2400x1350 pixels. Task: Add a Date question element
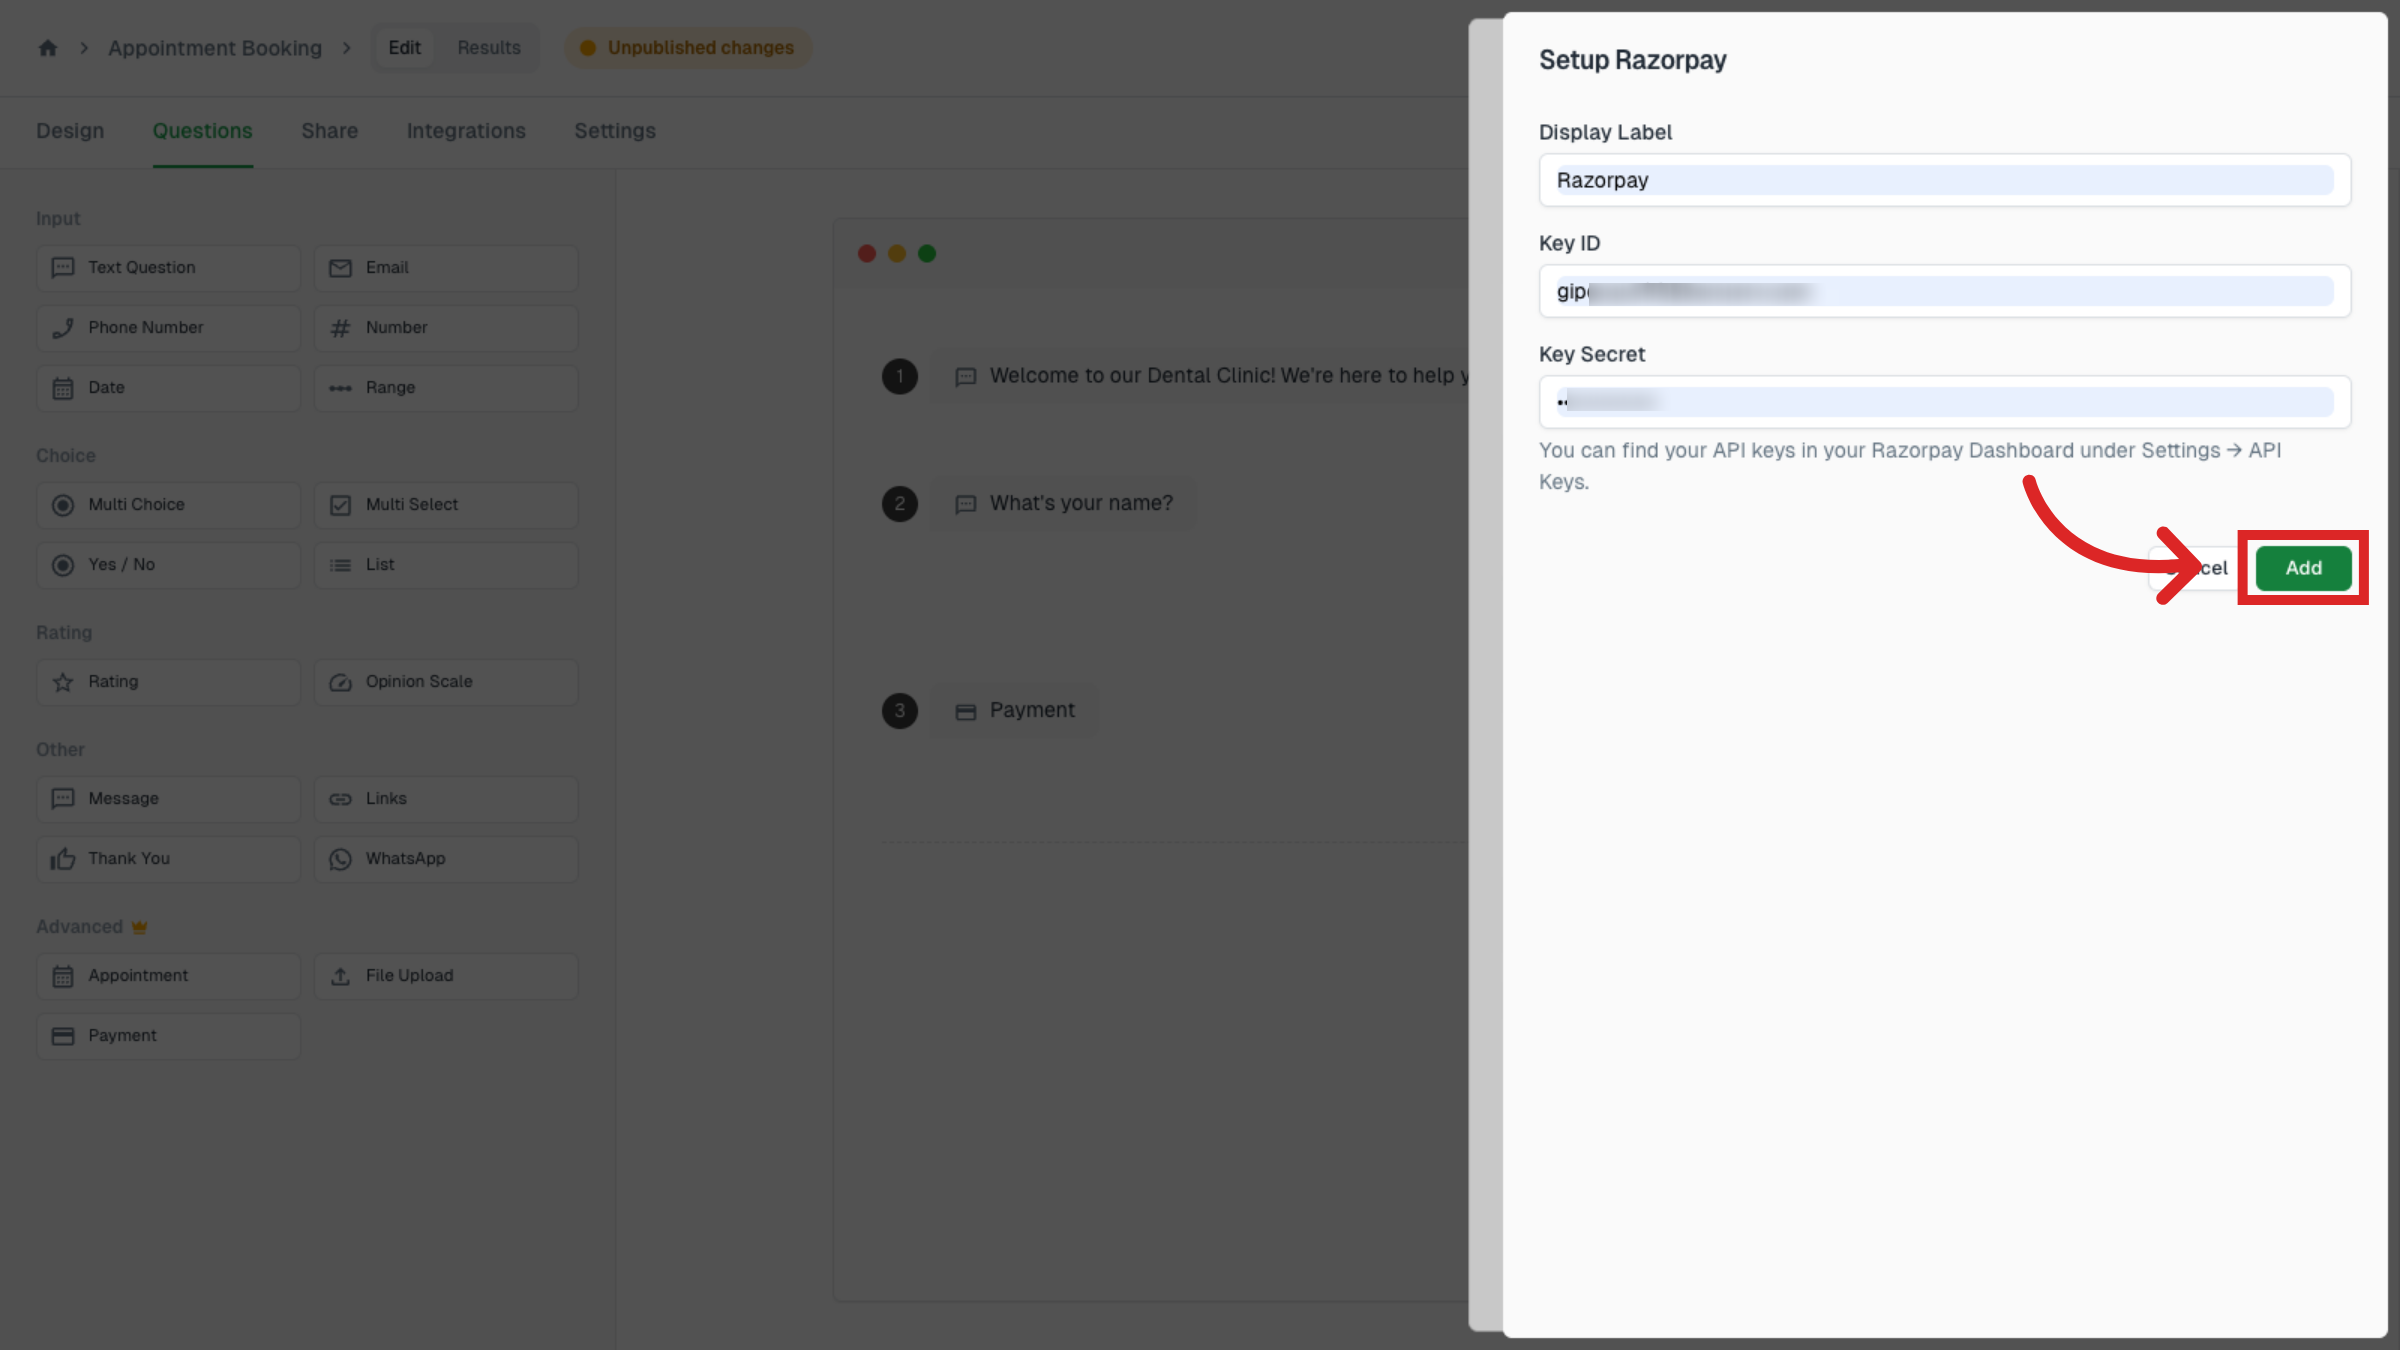[168, 388]
